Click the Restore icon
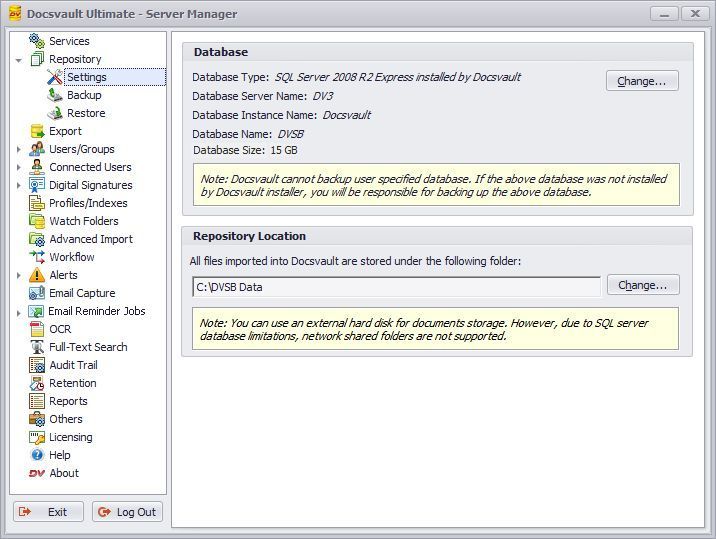The height and width of the screenshot is (539, 716). [55, 113]
